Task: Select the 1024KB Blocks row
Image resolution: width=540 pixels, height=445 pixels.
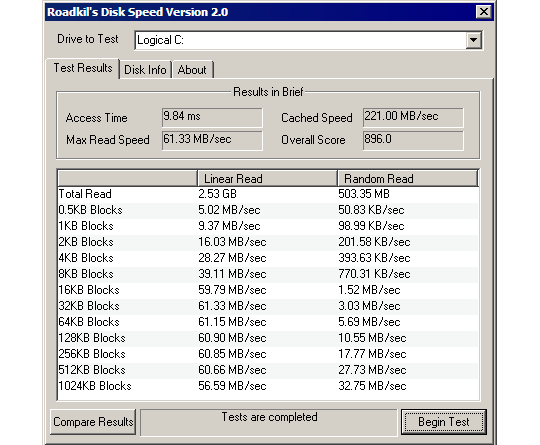Action: [x=268, y=386]
